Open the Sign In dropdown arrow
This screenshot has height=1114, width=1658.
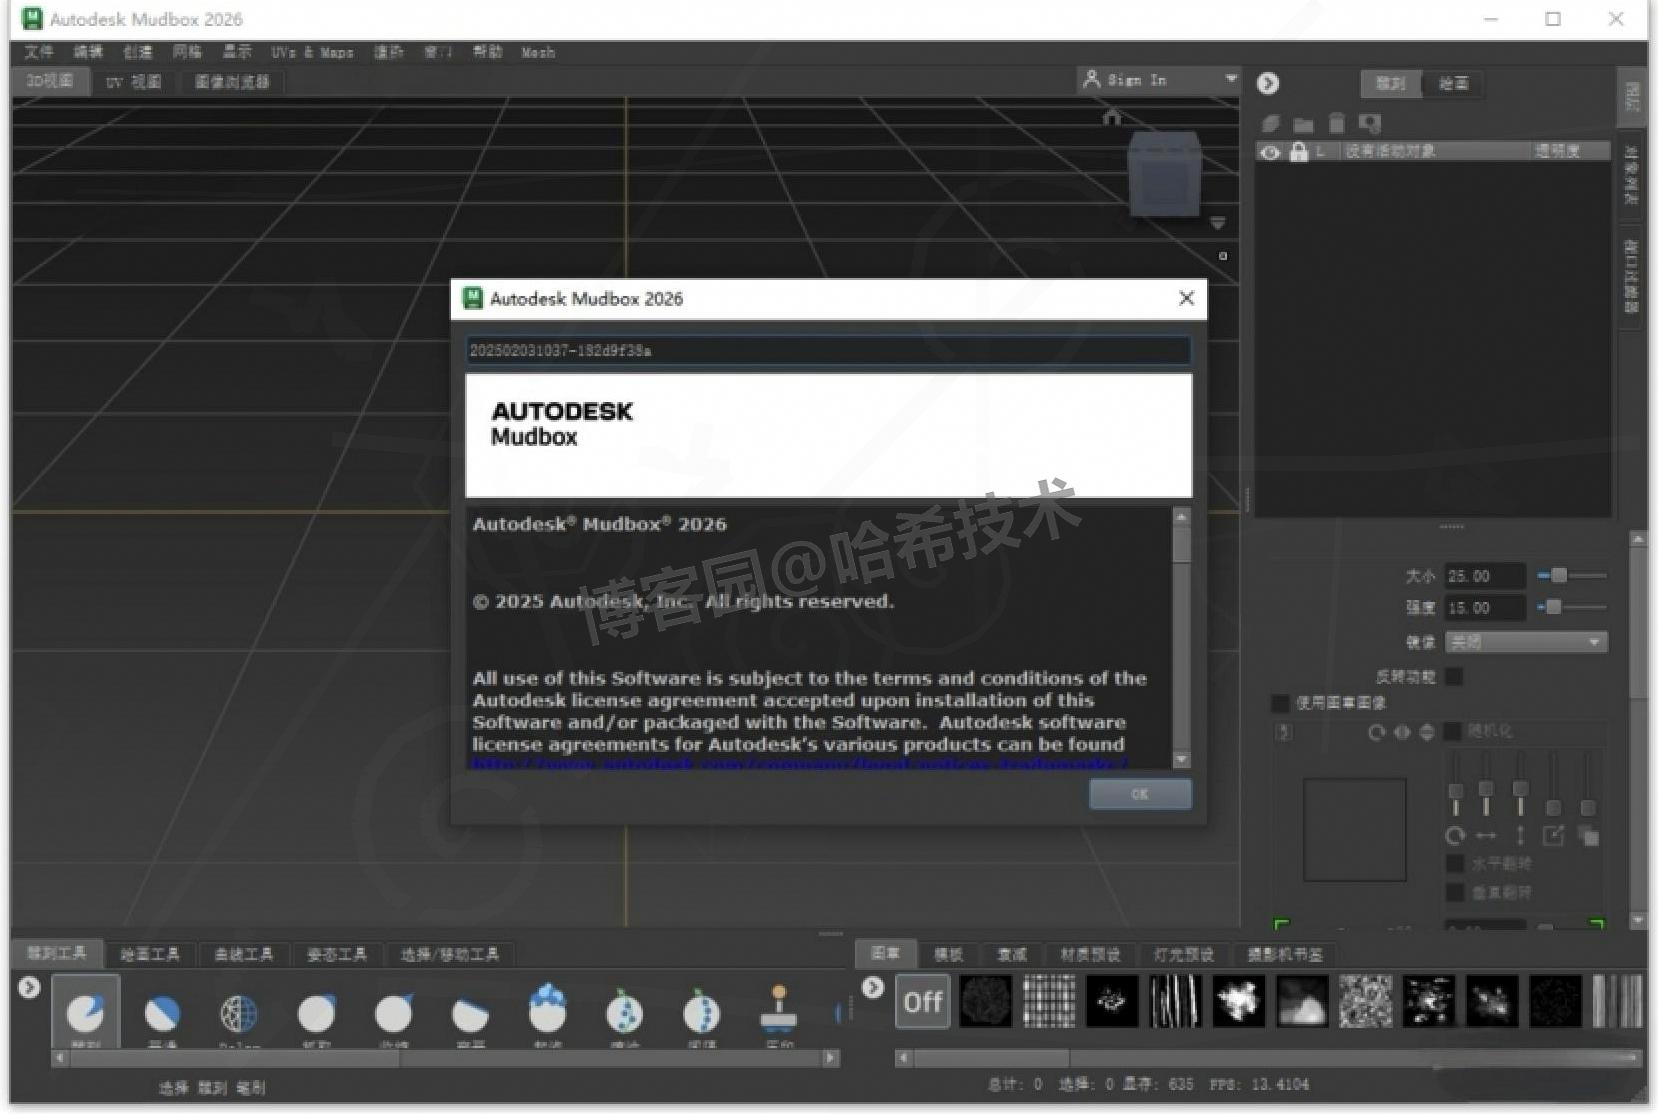tap(1232, 79)
